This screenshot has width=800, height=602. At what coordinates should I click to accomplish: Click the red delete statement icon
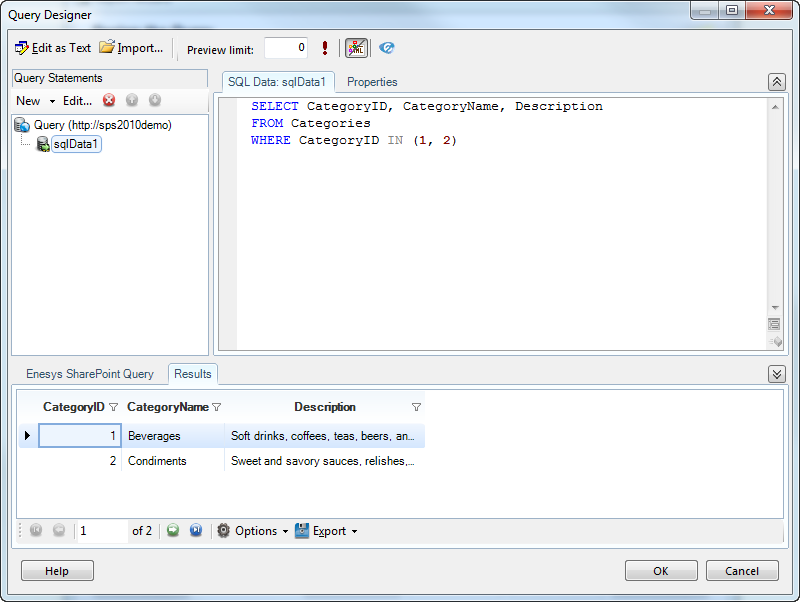(x=109, y=100)
